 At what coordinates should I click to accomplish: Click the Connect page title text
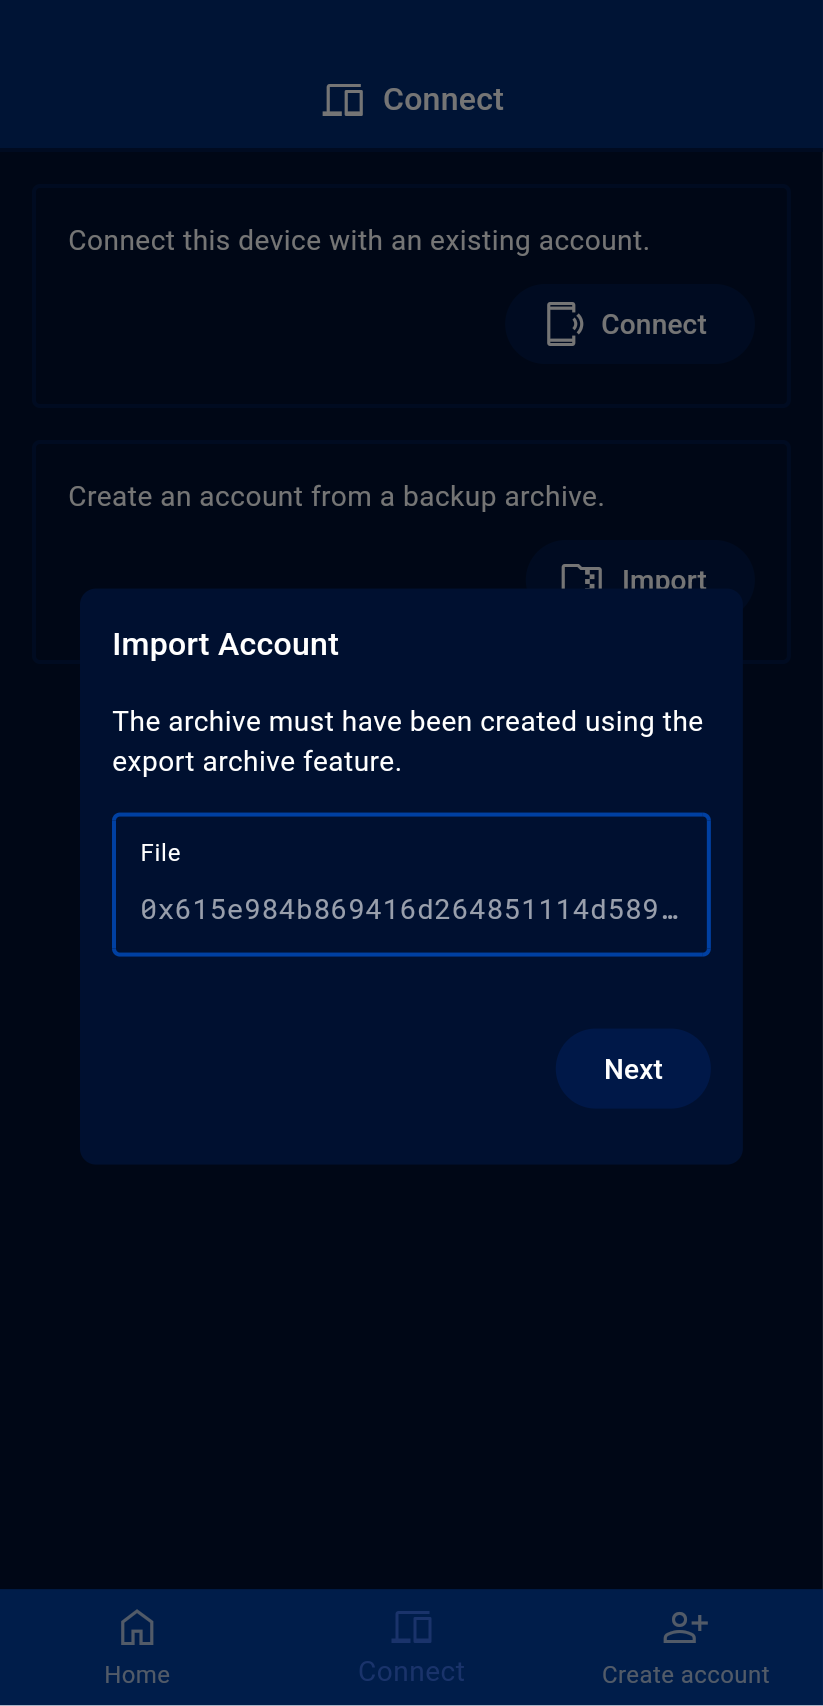[x=443, y=100]
